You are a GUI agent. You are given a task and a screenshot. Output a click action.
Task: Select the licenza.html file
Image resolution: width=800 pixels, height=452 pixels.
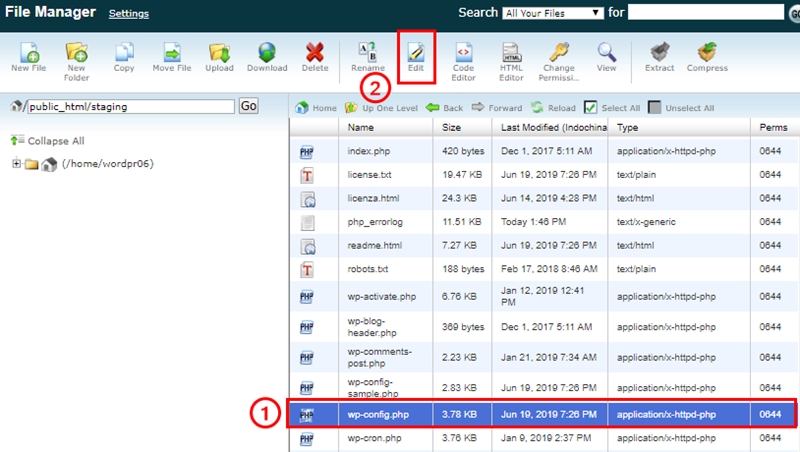tap(373, 198)
